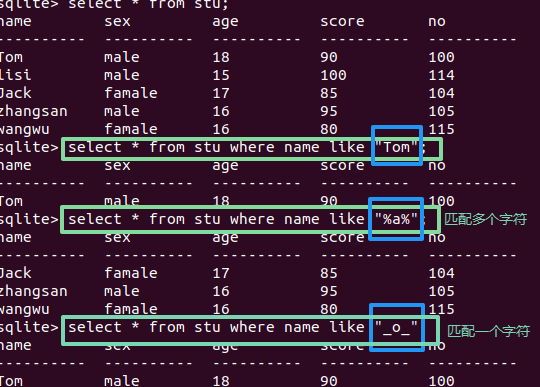This screenshot has height=387, width=540.
Task: Click score "95" in zhangsan's row of the first table
Action: [329, 111]
